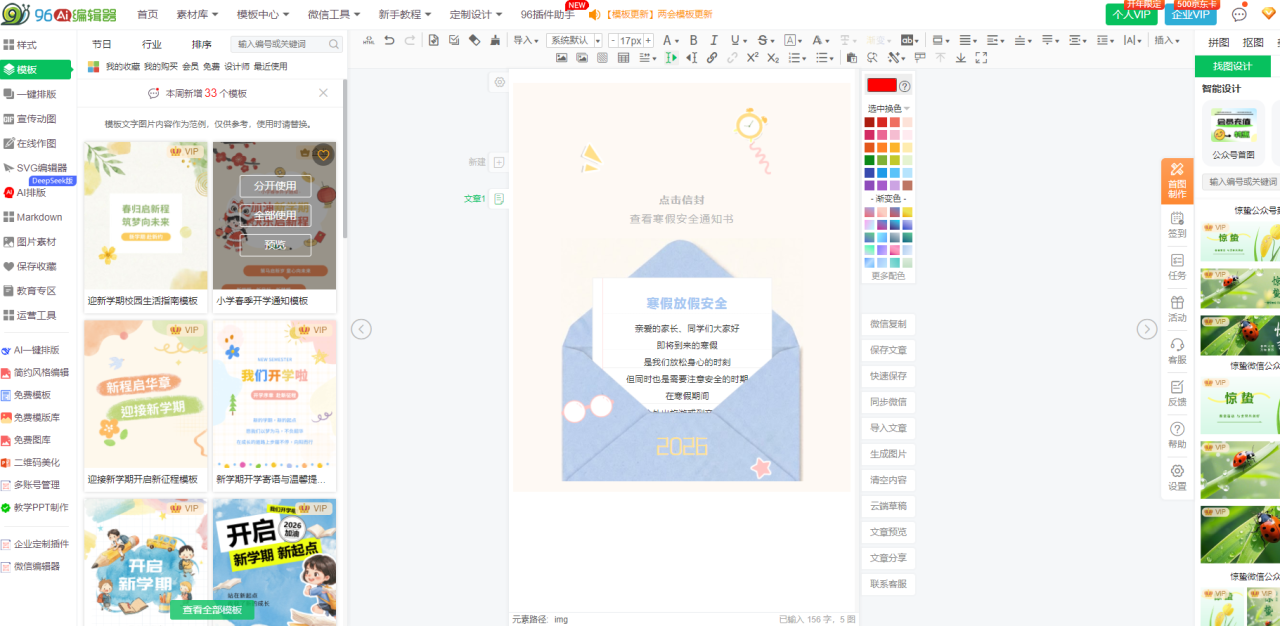Click the insert hyperlink icon
Image resolution: width=1280 pixels, height=626 pixels.
pyautogui.click(x=712, y=58)
